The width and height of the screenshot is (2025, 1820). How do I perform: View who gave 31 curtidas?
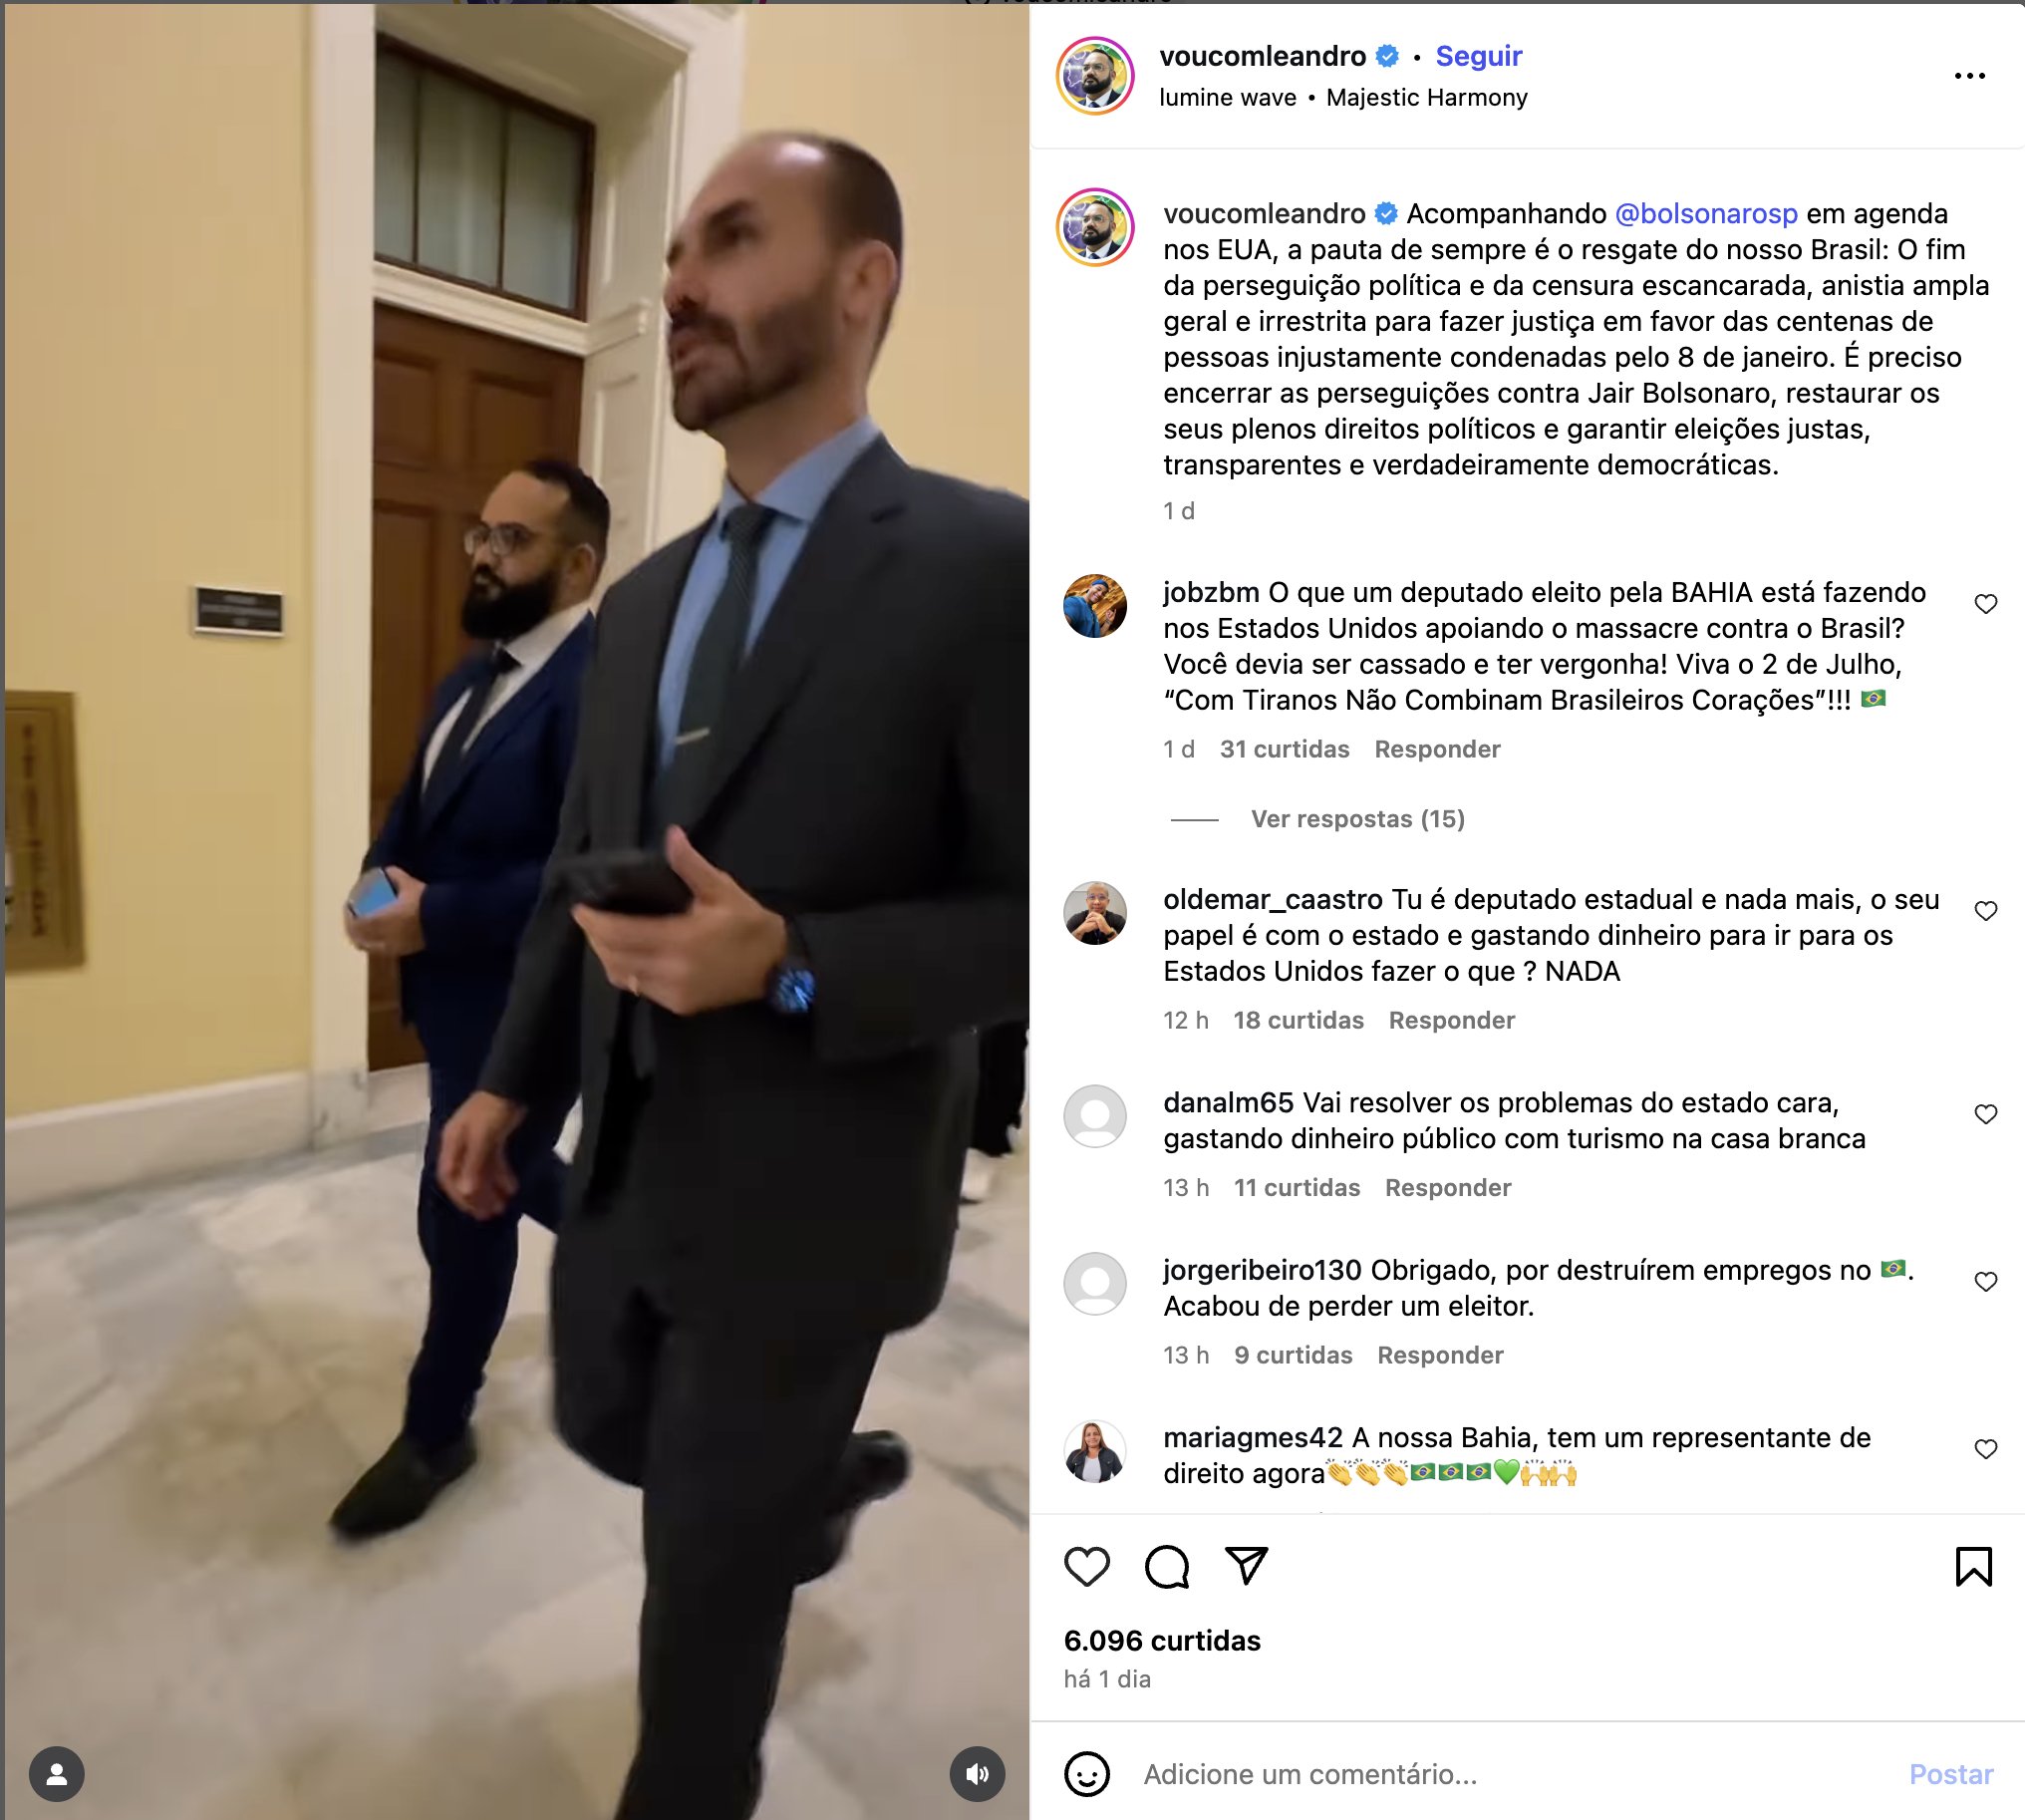[1284, 749]
